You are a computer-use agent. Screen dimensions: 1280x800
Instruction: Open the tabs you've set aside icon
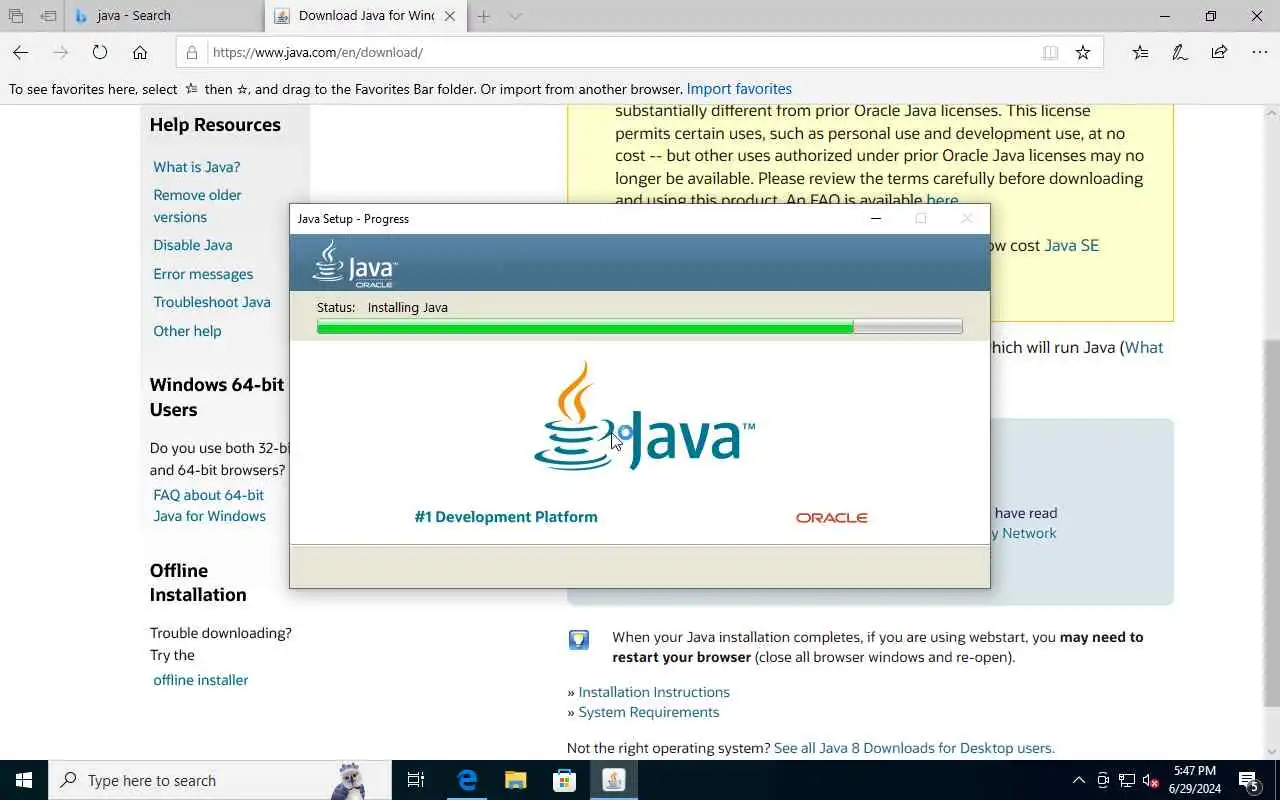tap(16, 16)
